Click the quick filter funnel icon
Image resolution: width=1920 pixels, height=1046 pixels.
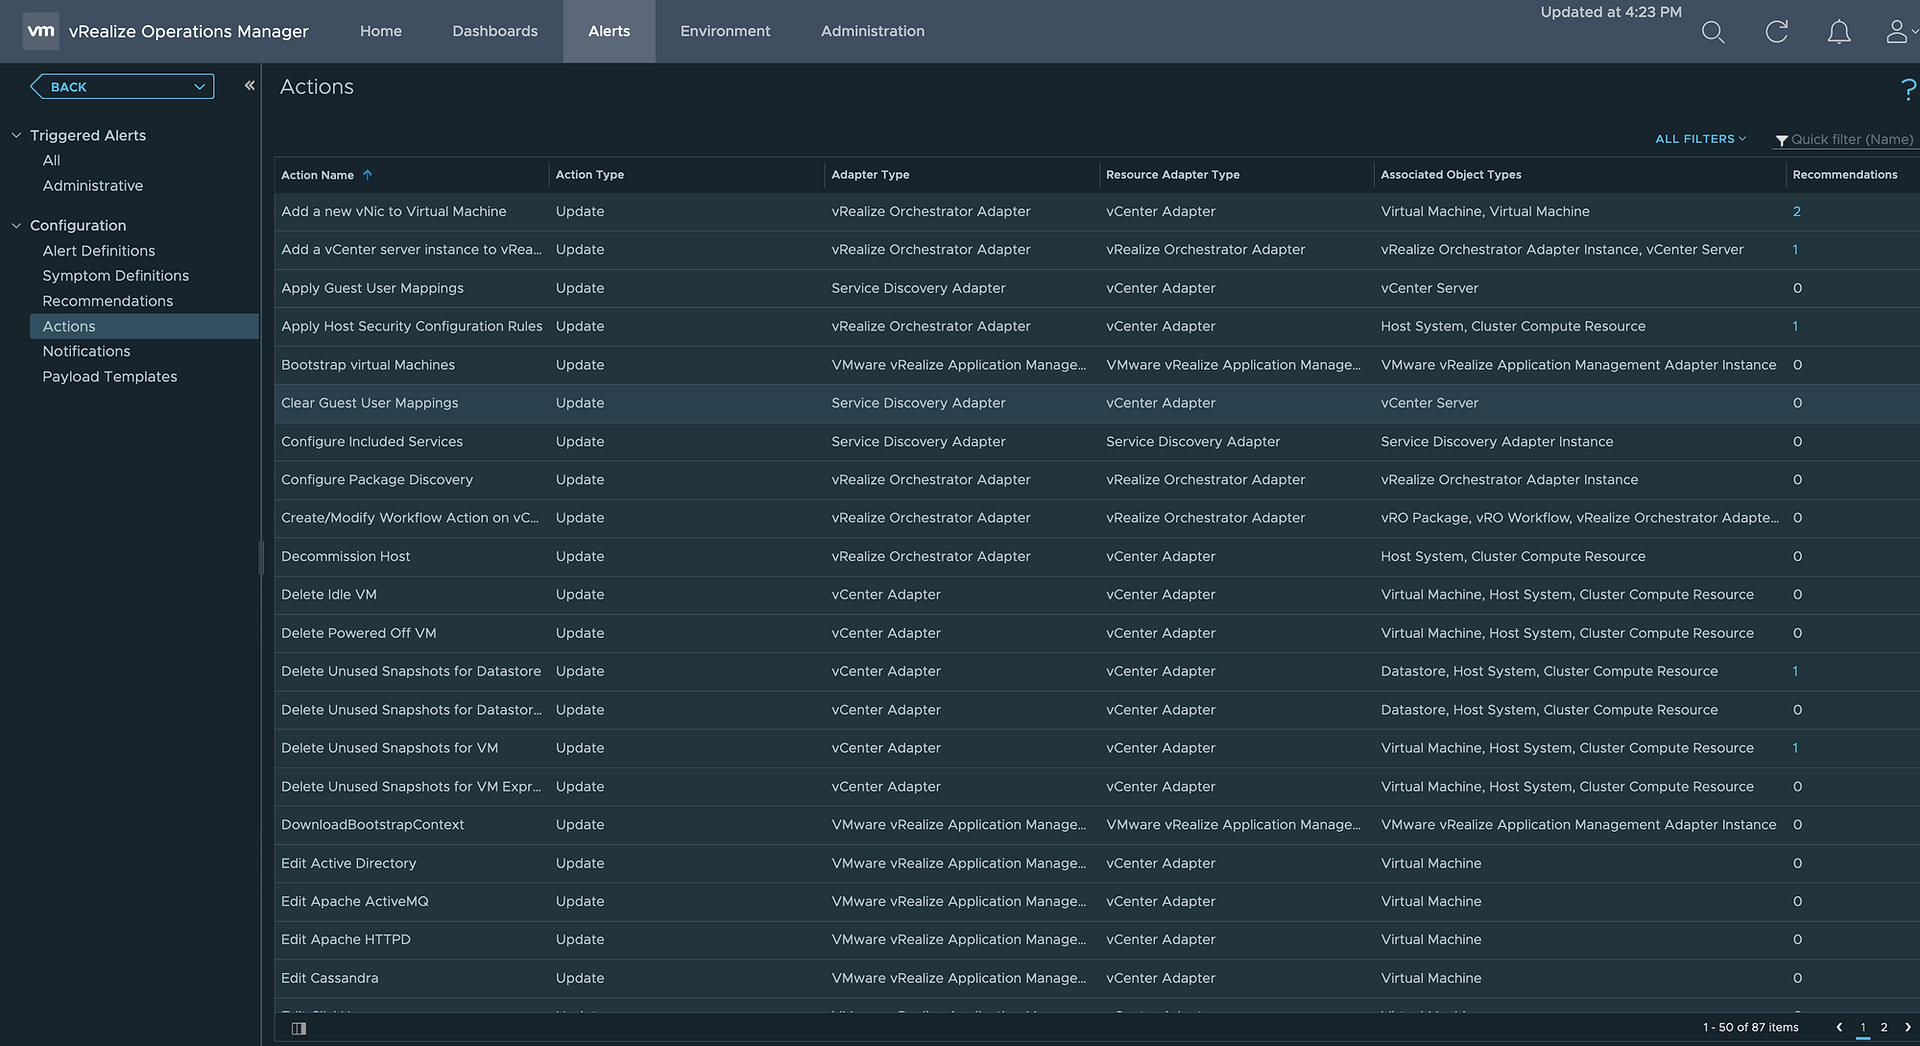coord(1782,140)
